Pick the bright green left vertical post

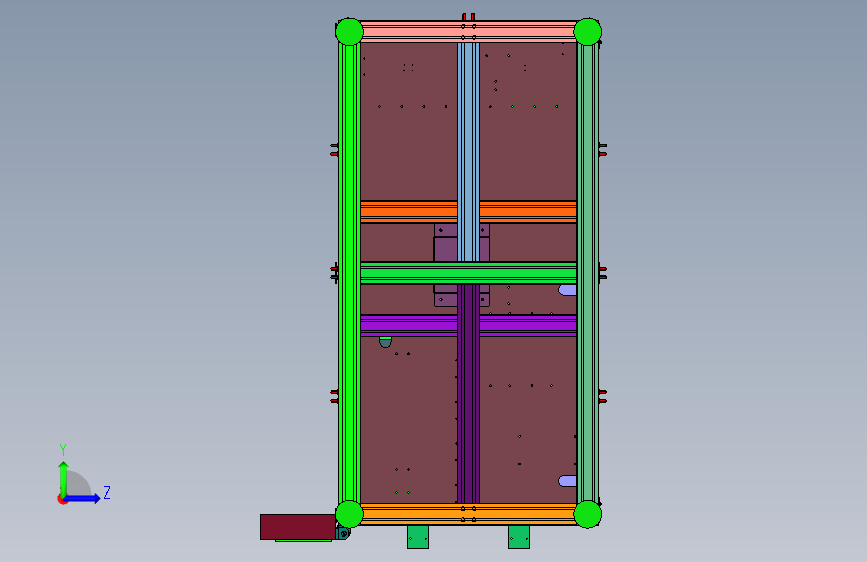[x=349, y=273]
